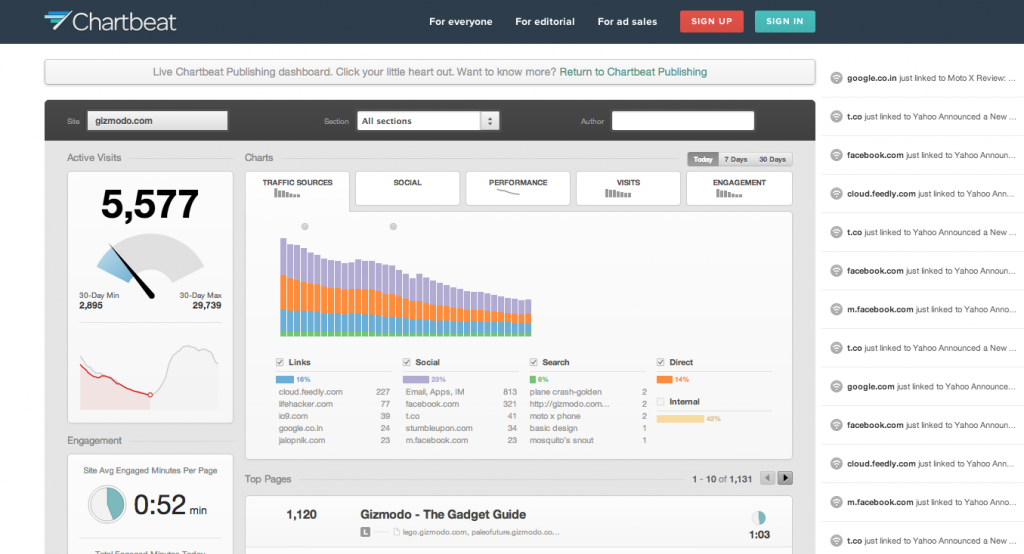Click stumbleupon.com in Social list
The height and width of the screenshot is (554, 1024).
tap(438, 429)
